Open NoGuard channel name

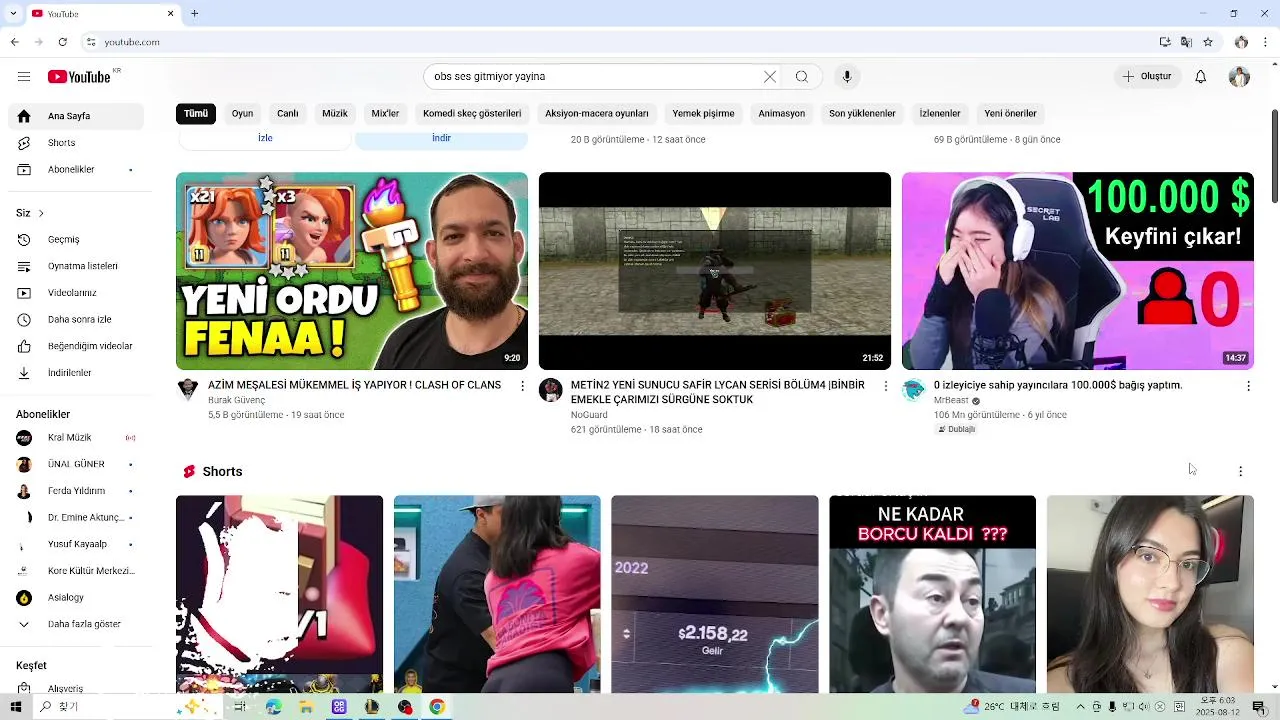coord(589,415)
